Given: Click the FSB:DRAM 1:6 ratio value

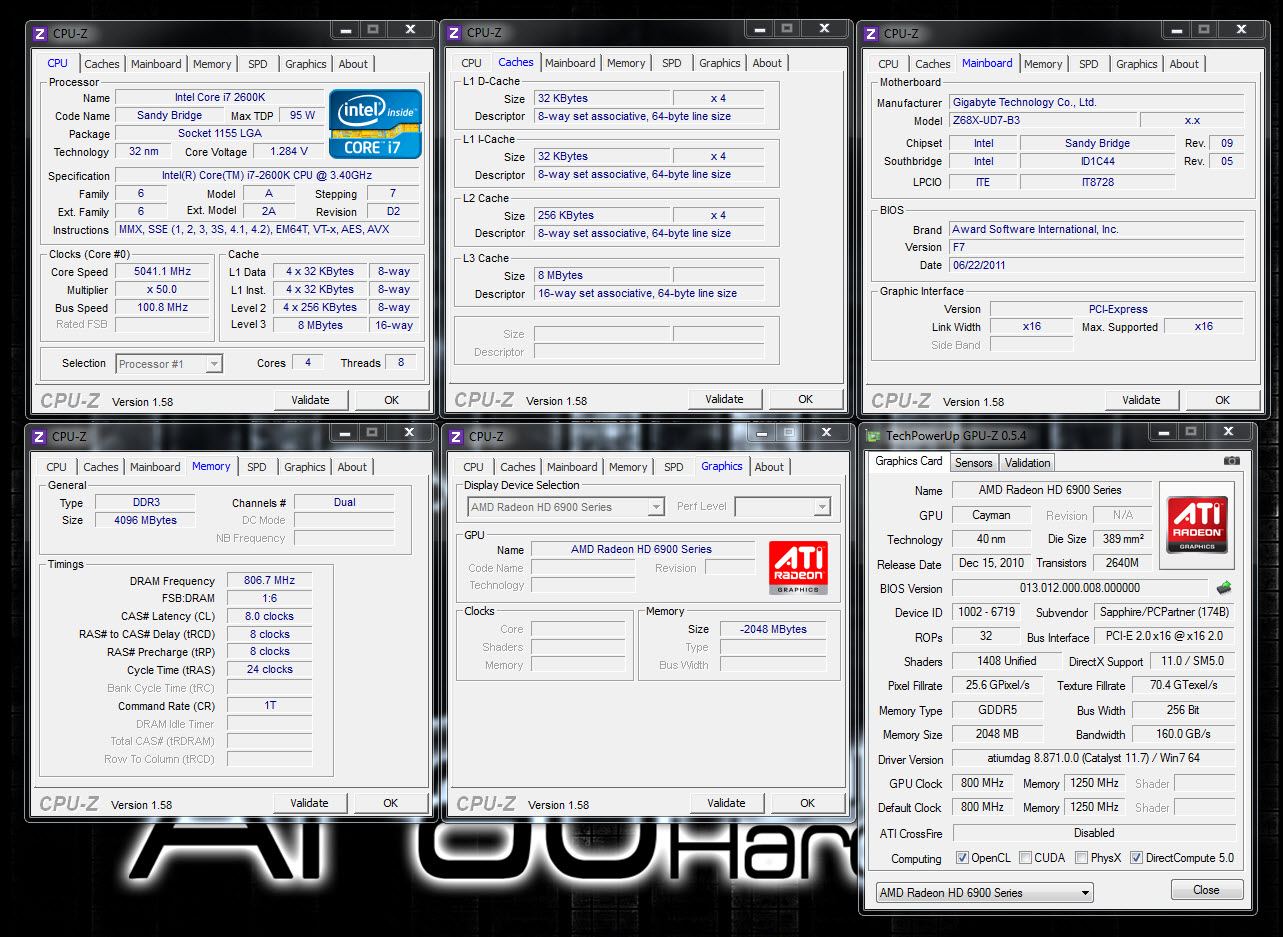Looking at the screenshot, I should (x=269, y=599).
